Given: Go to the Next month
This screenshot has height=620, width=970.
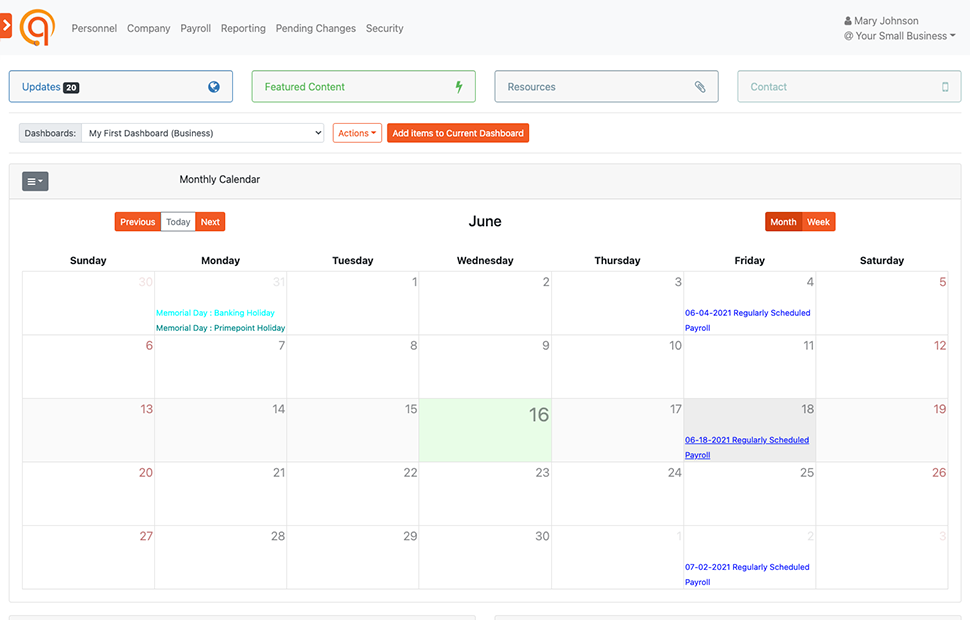Looking at the screenshot, I should 210,222.
